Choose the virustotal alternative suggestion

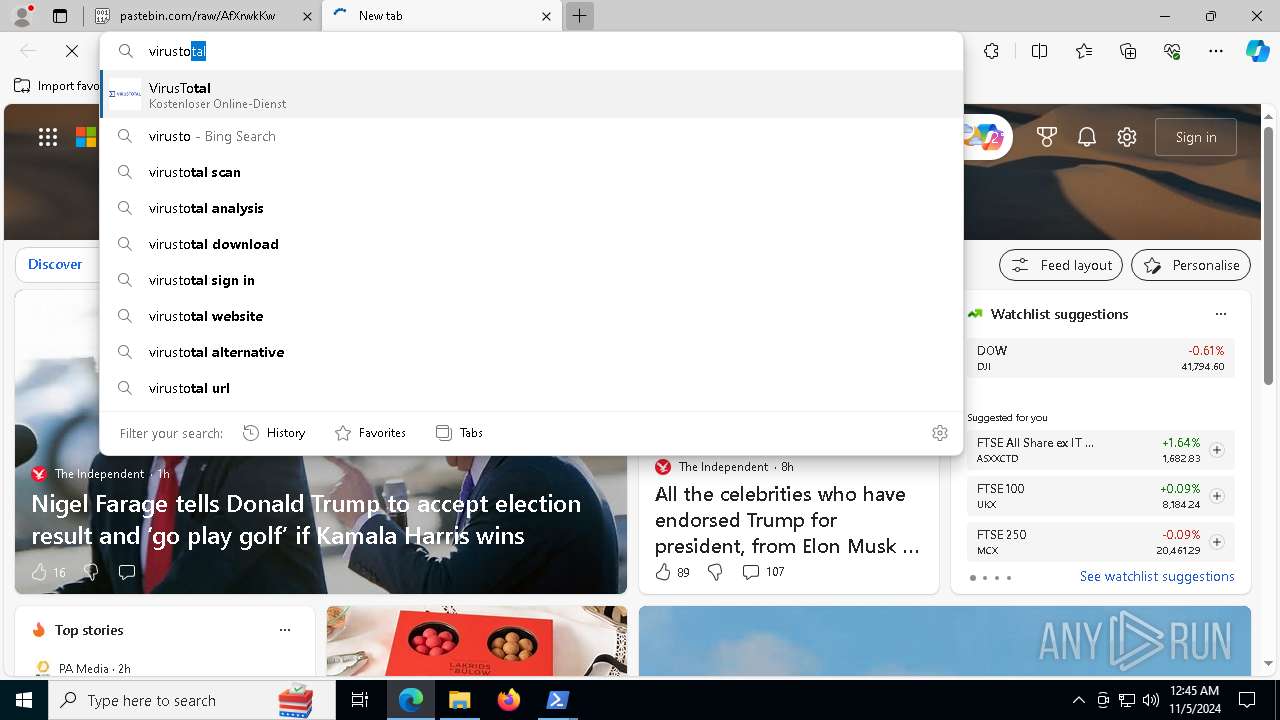pyautogui.click(x=531, y=352)
